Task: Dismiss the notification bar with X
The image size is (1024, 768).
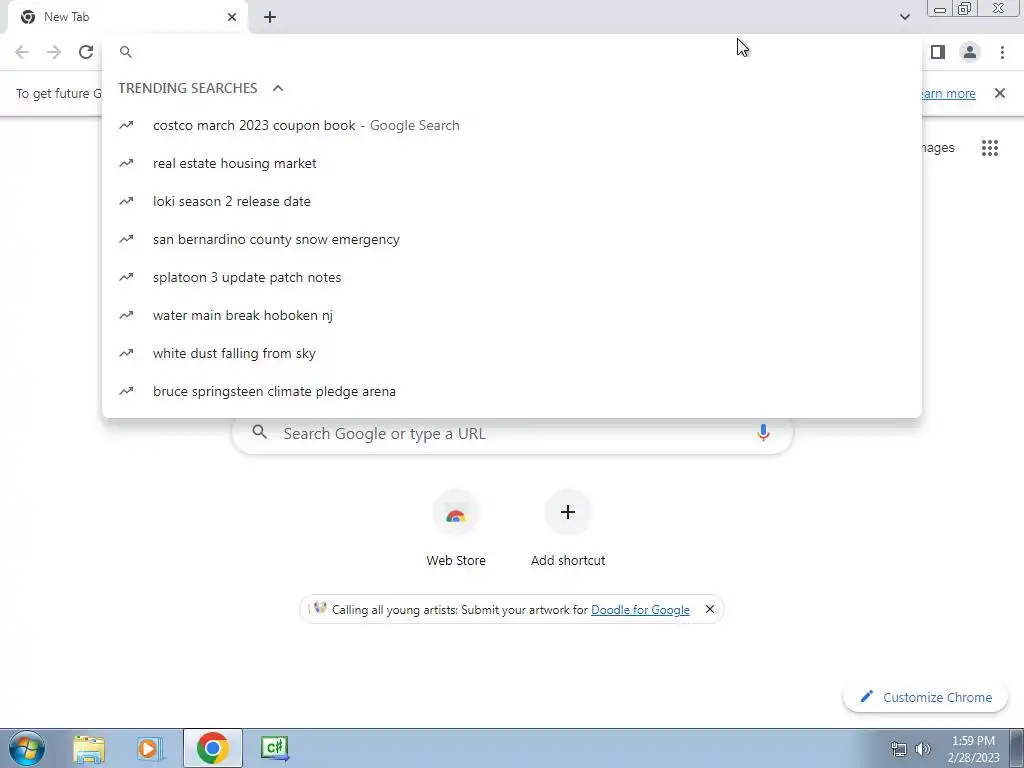Action: (1000, 93)
